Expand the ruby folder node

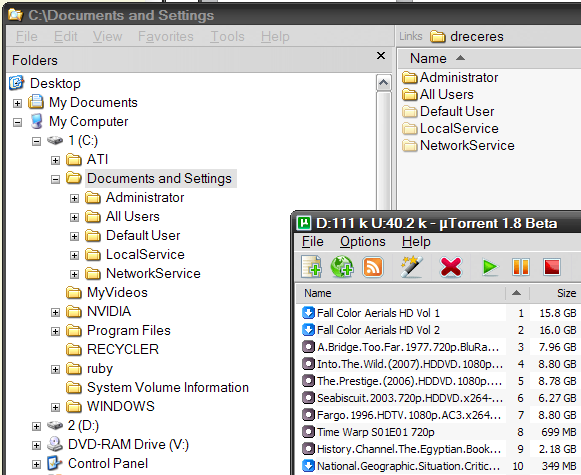click(55, 369)
